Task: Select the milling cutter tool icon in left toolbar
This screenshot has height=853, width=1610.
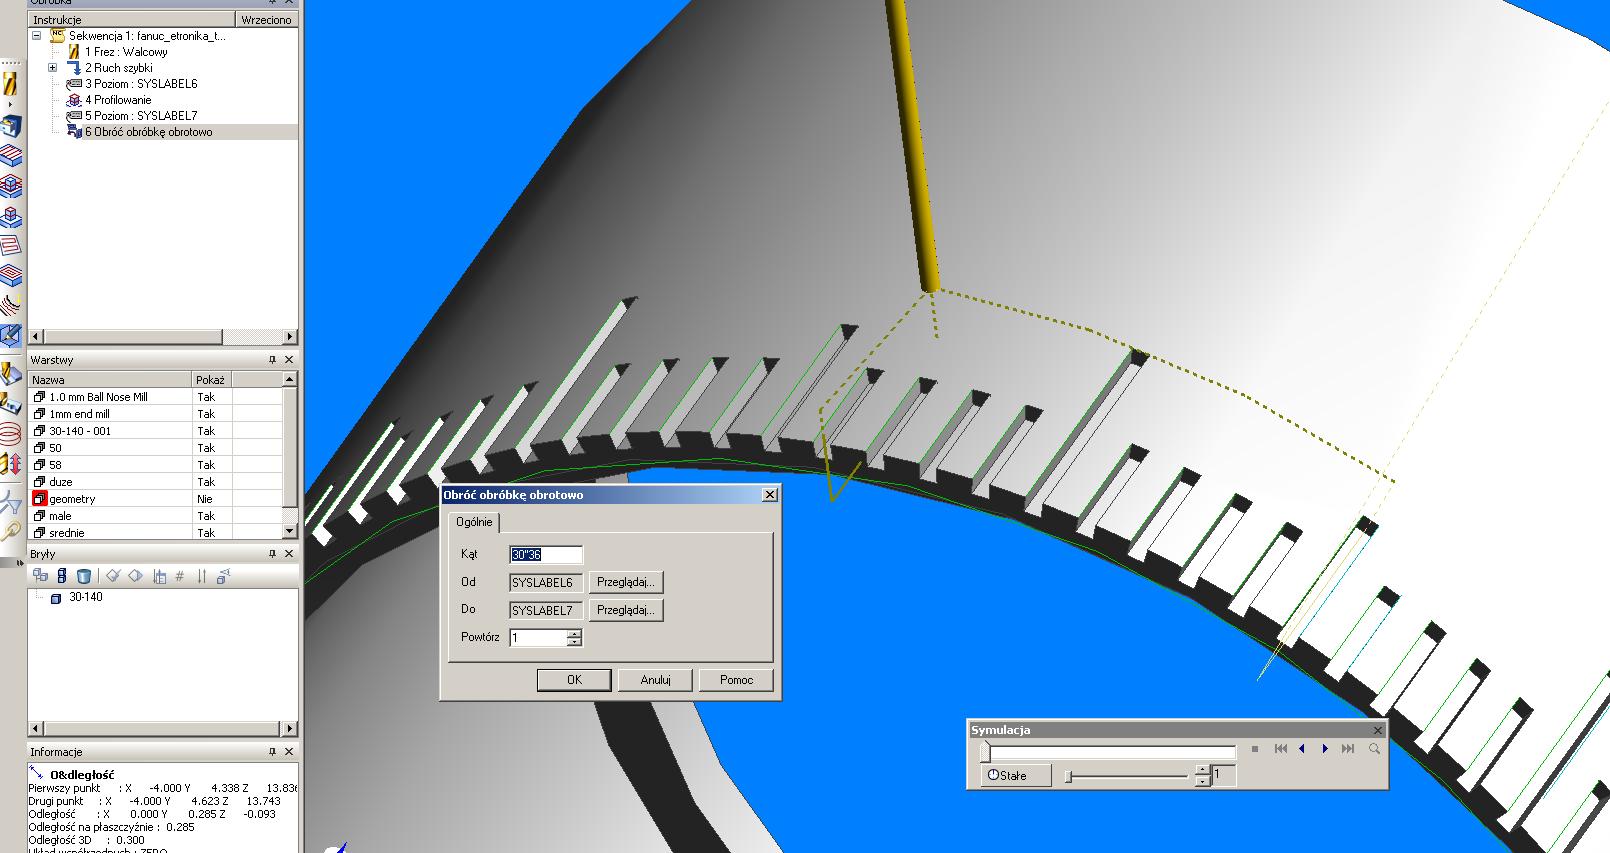Action: pyautogui.click(x=10, y=83)
